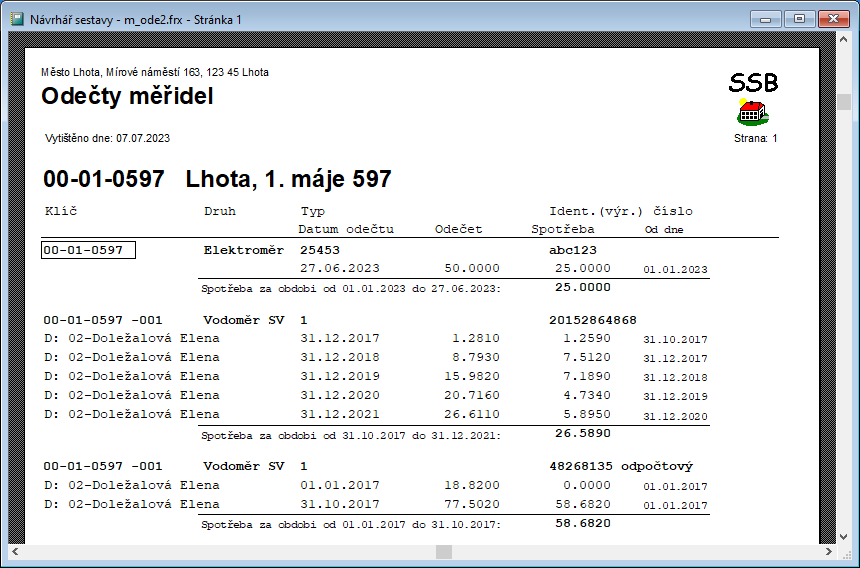Minimize the Návrhář sestavy window
860x568 pixels.
[x=769, y=18]
